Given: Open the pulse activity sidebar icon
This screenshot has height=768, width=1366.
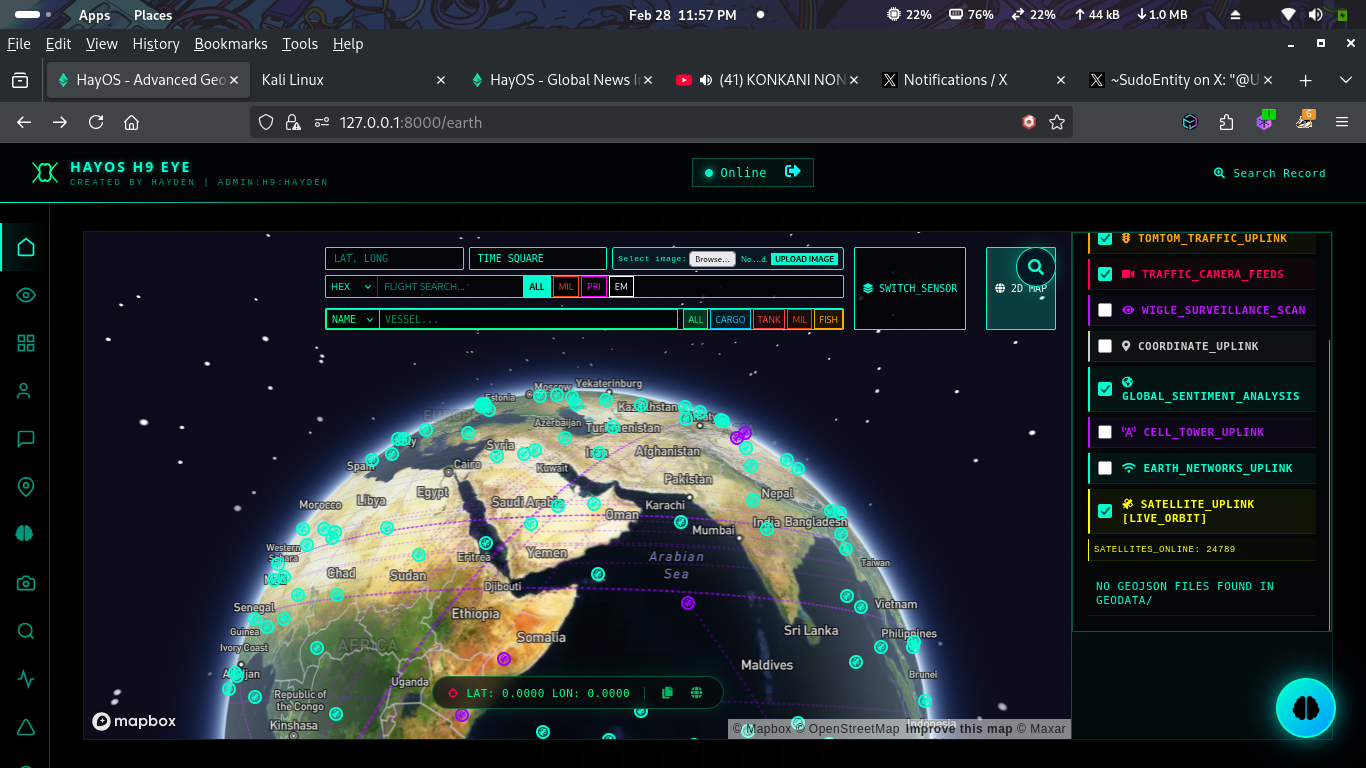Looking at the screenshot, I should click(26, 679).
